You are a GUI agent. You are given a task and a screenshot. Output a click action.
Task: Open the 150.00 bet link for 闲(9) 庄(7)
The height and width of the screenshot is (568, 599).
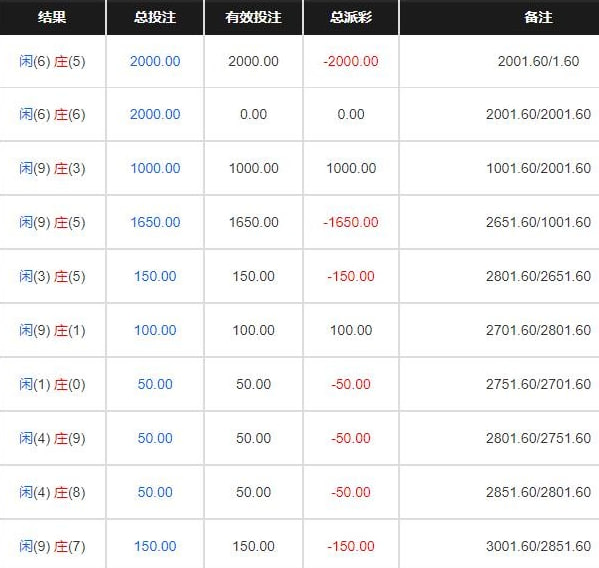click(155, 546)
